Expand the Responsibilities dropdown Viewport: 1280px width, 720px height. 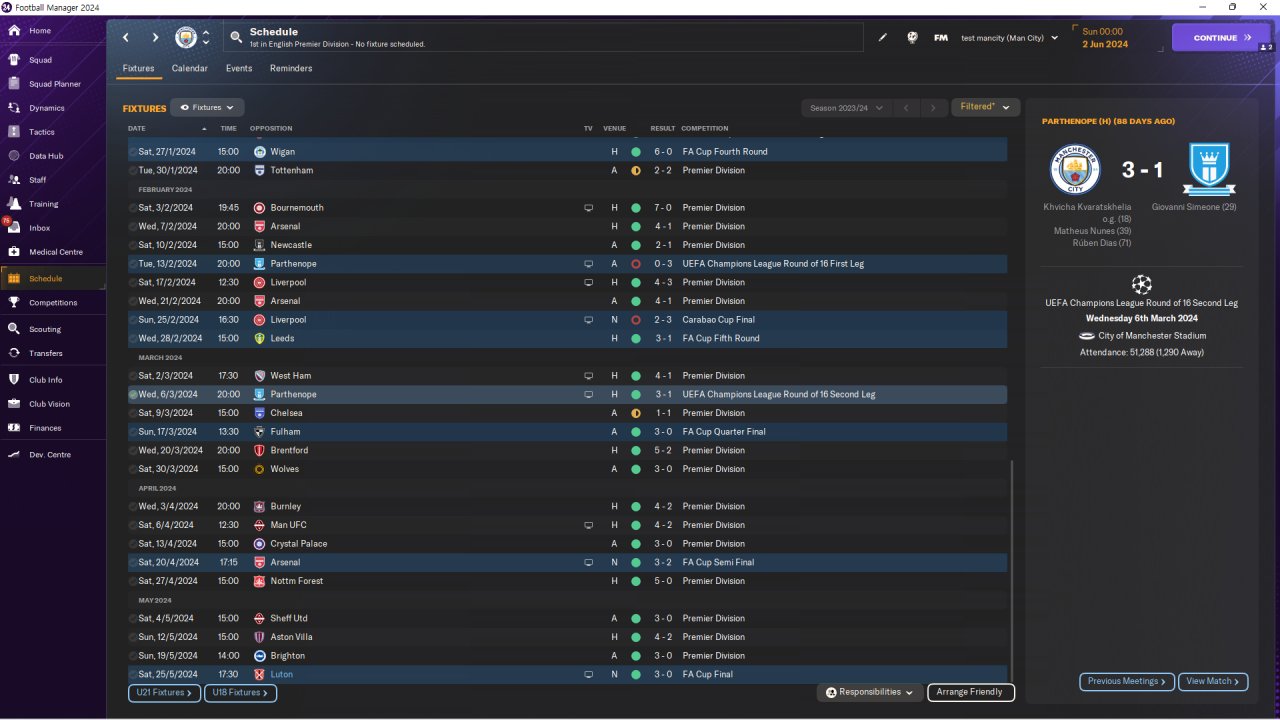click(869, 692)
